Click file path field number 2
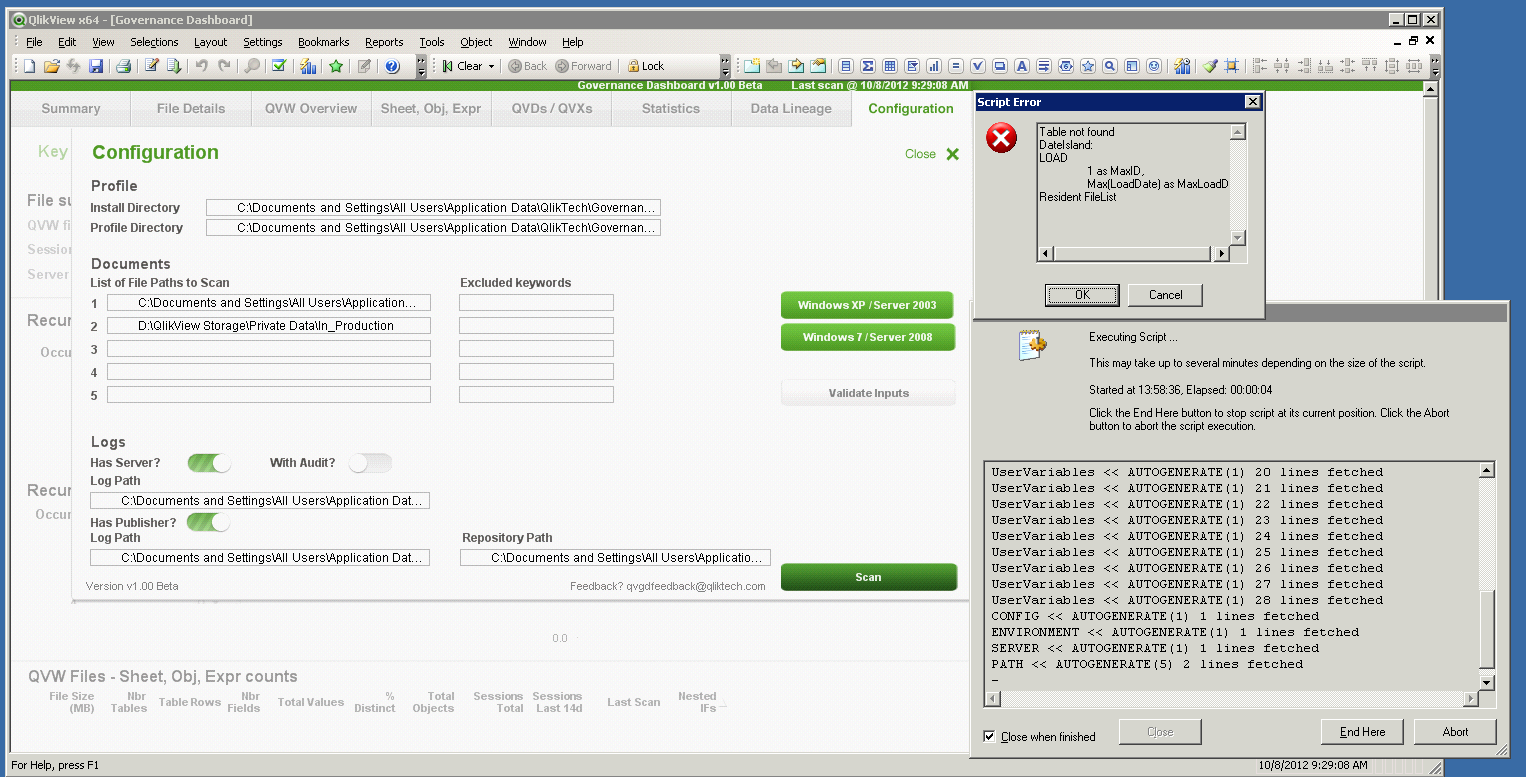1526x777 pixels. click(x=269, y=326)
